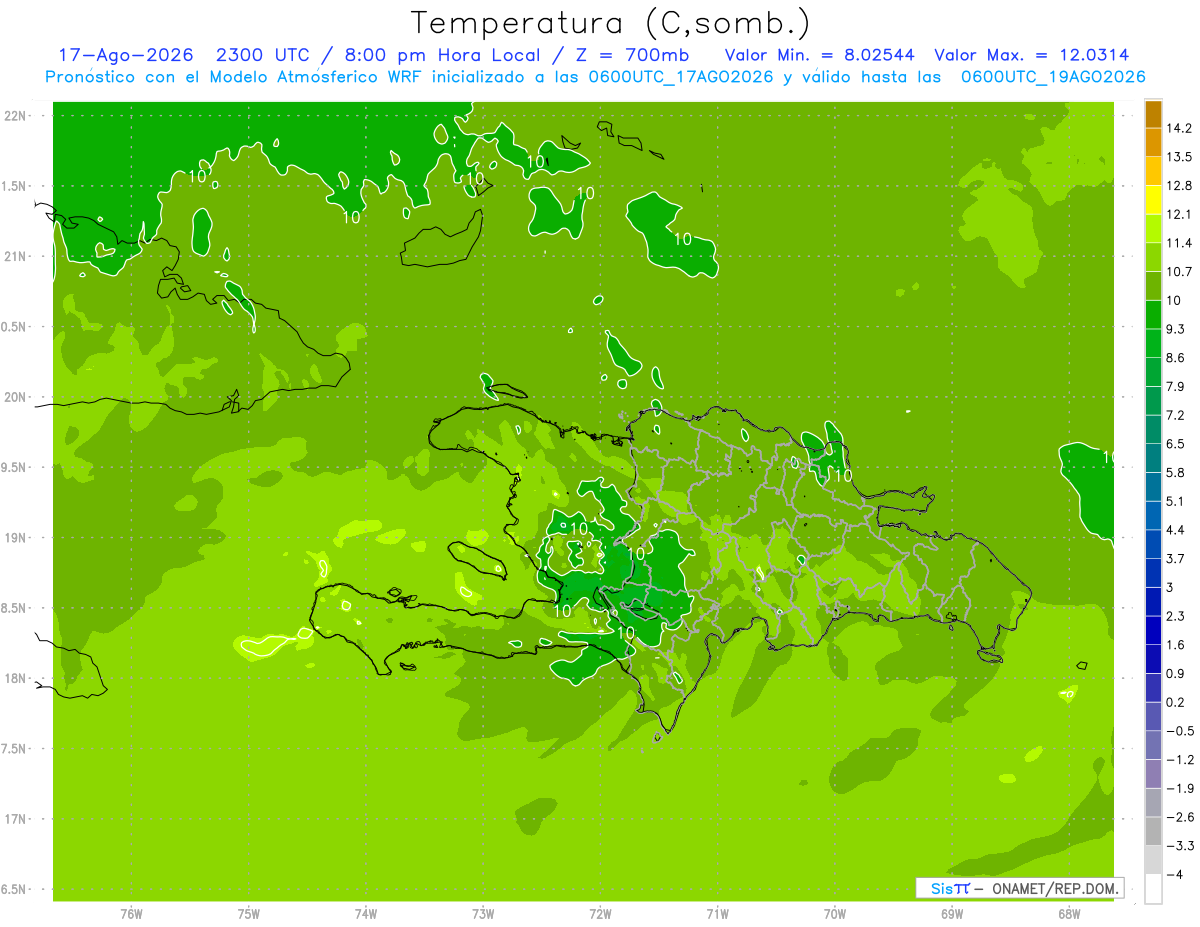Select the '20N' latitude axis label
1200x927 pixels.
pyautogui.click(x=15, y=397)
